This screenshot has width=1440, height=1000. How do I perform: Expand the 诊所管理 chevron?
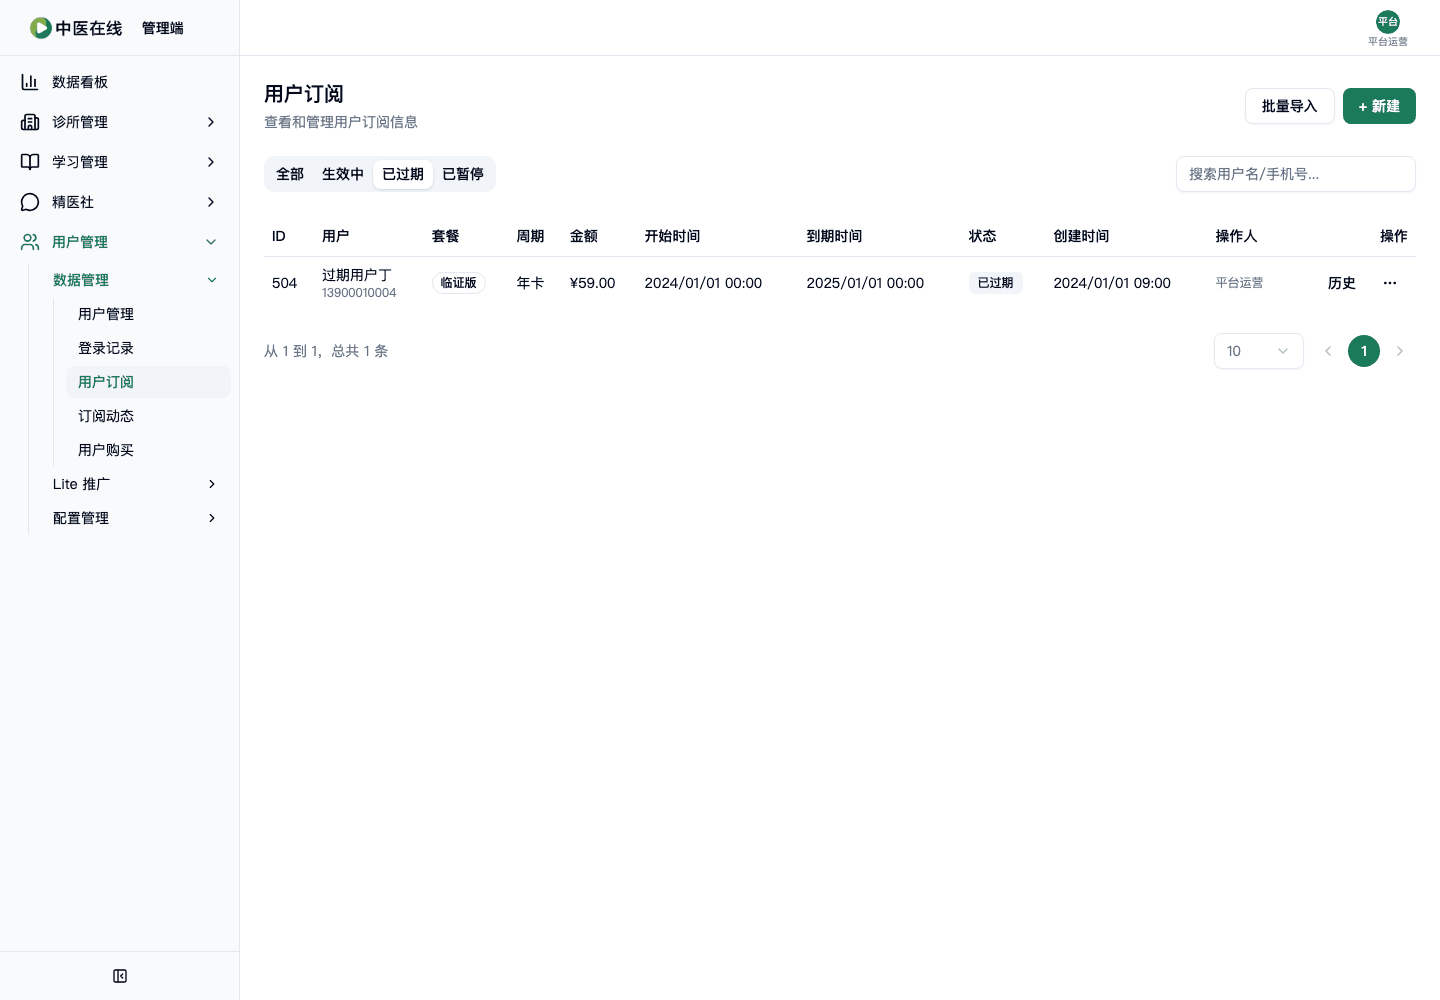point(211,122)
